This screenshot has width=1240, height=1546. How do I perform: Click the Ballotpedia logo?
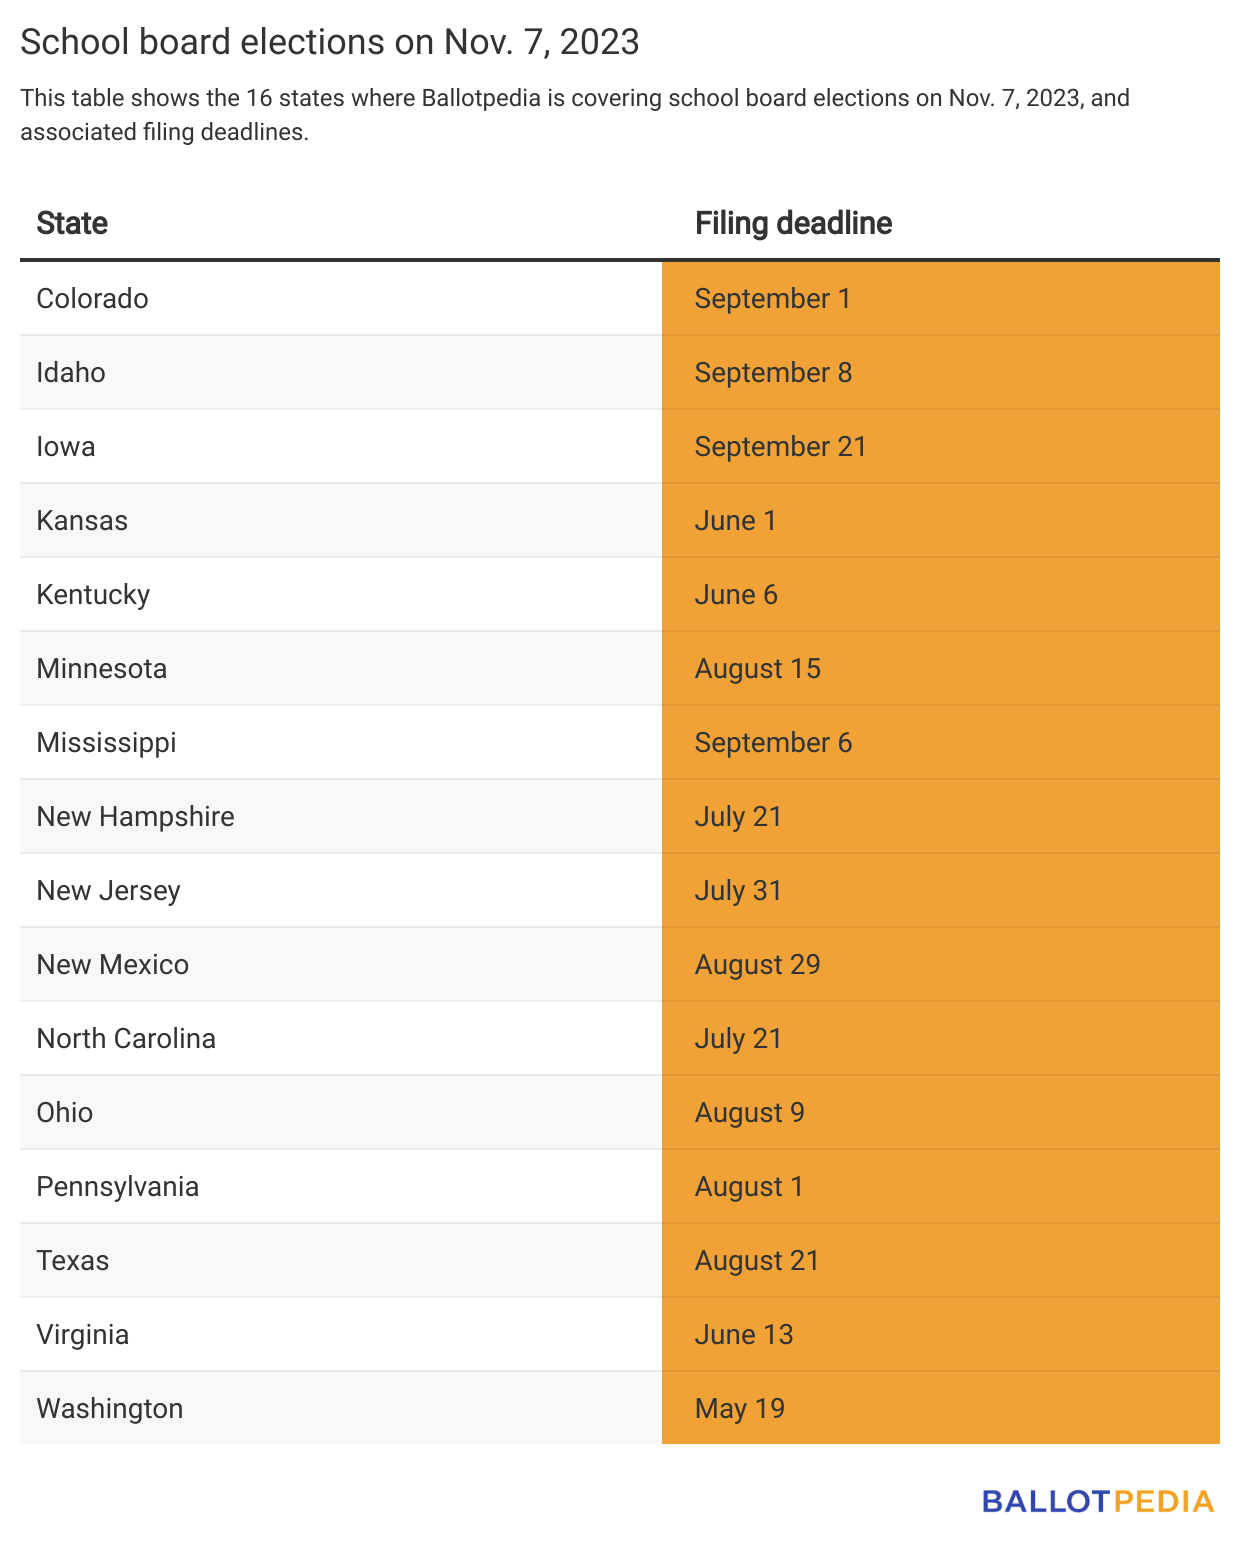pos(1097,1501)
